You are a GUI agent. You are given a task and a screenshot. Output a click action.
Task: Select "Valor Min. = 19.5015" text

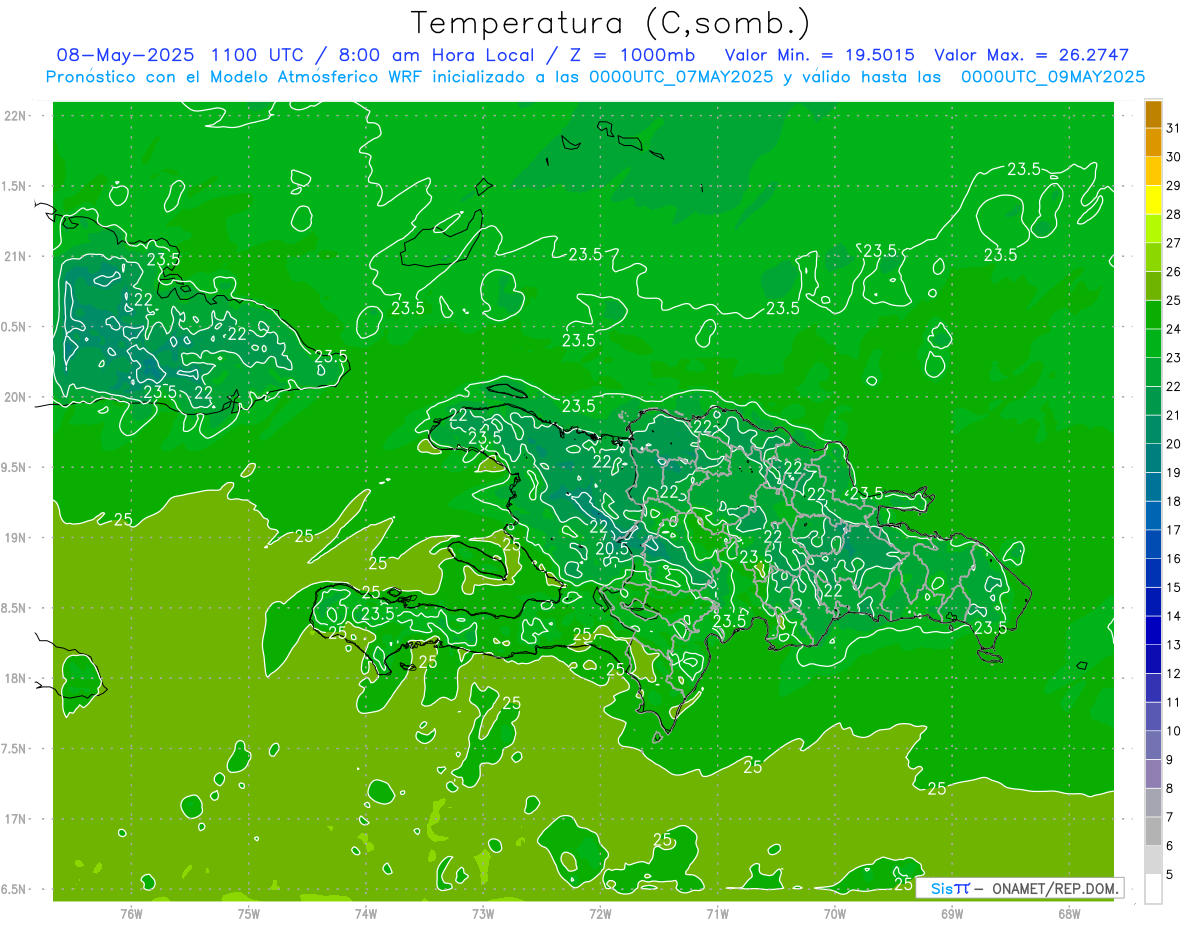[820, 55]
